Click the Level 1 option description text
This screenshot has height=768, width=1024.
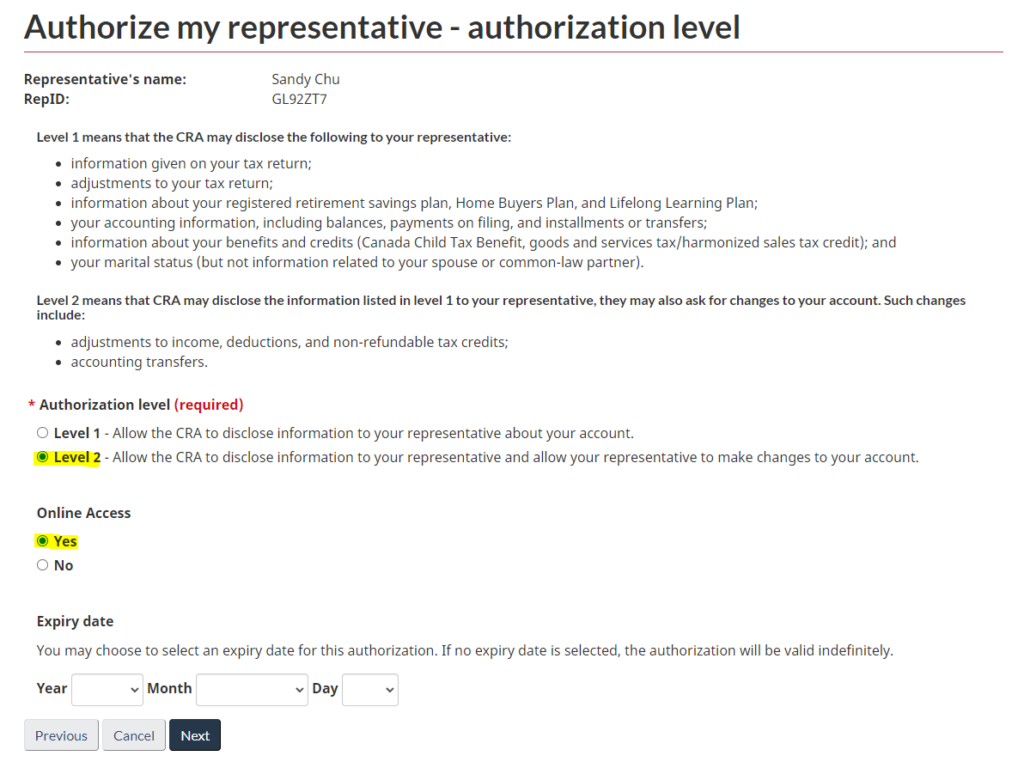point(368,433)
